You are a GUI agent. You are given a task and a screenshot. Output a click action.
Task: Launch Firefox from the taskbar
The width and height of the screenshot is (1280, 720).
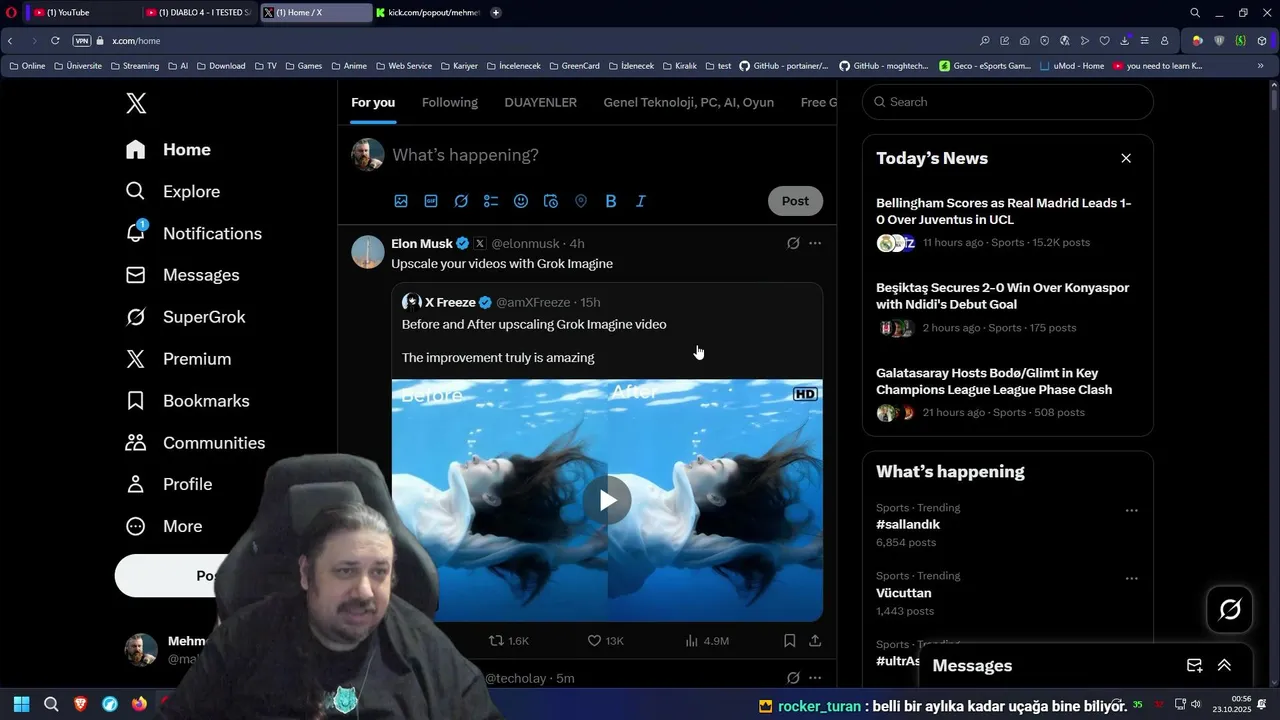pos(139,704)
